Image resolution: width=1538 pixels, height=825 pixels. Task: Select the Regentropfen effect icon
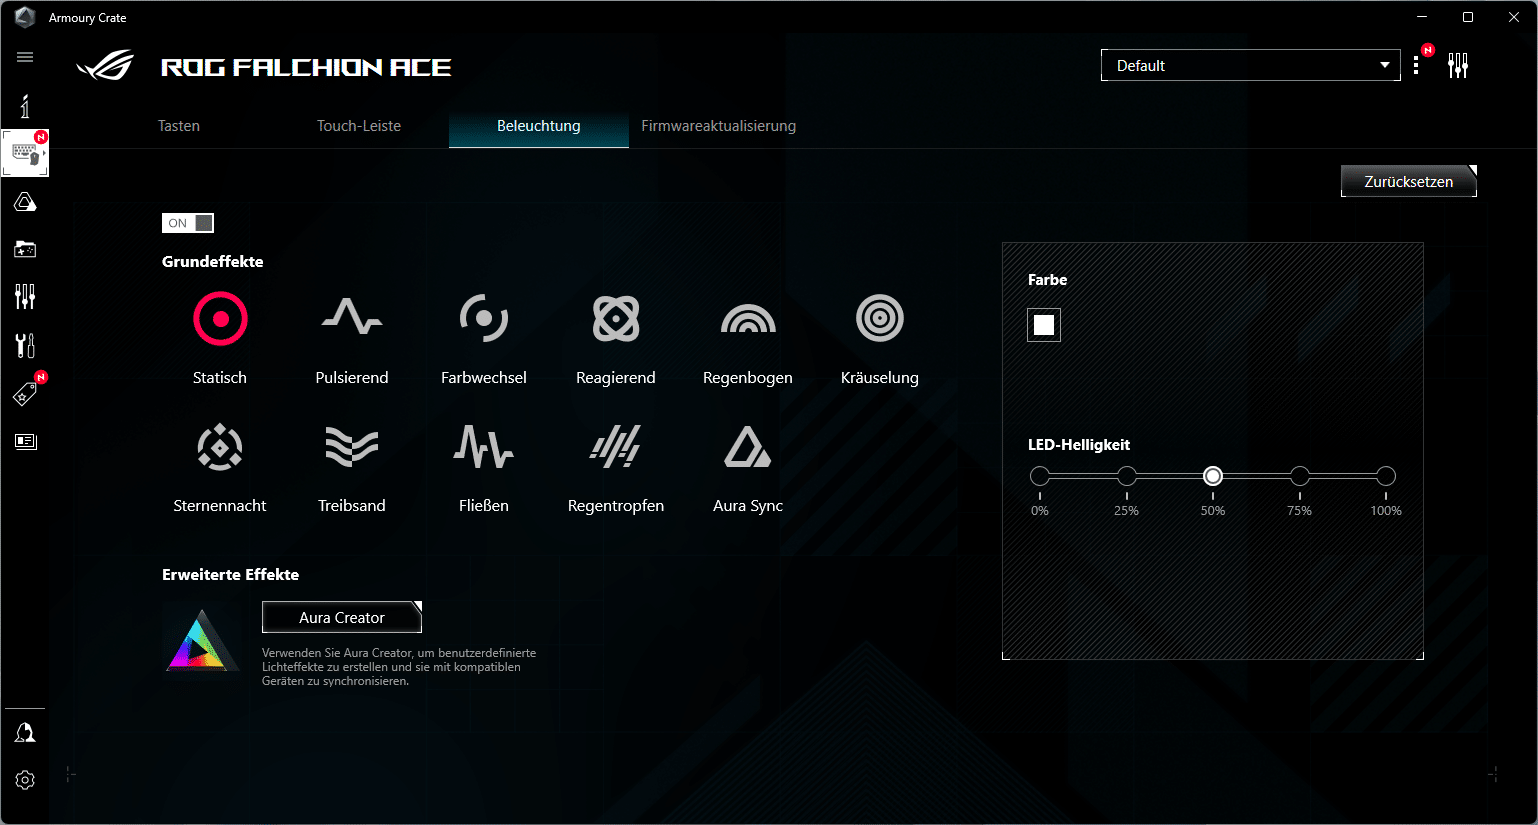click(x=615, y=447)
